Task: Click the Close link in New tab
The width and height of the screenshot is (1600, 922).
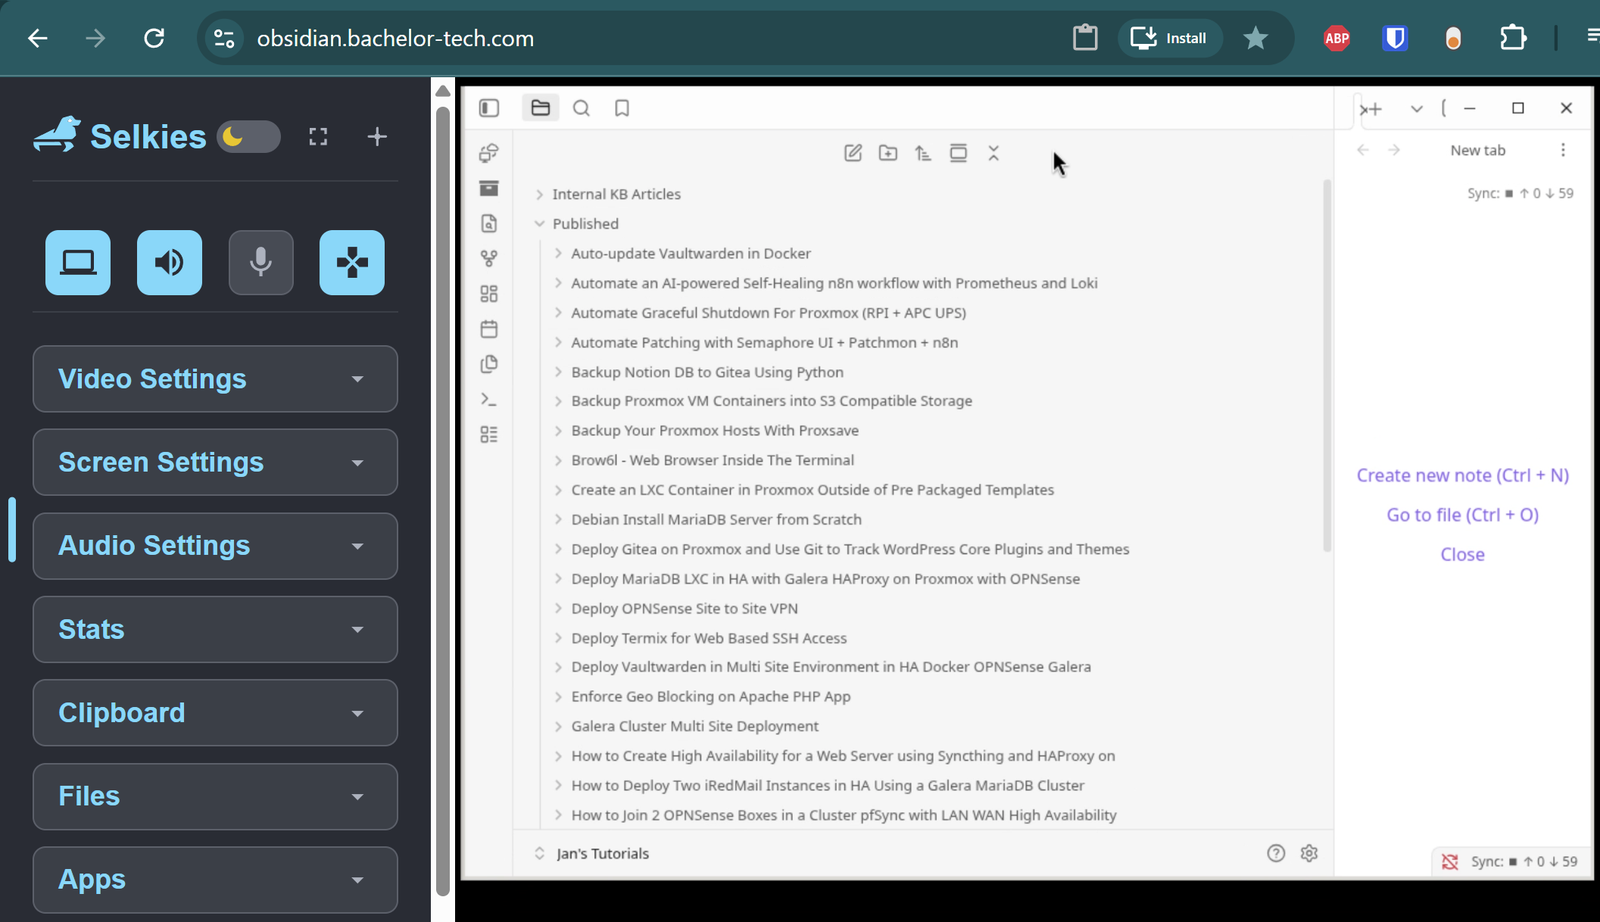Action: pos(1462,555)
